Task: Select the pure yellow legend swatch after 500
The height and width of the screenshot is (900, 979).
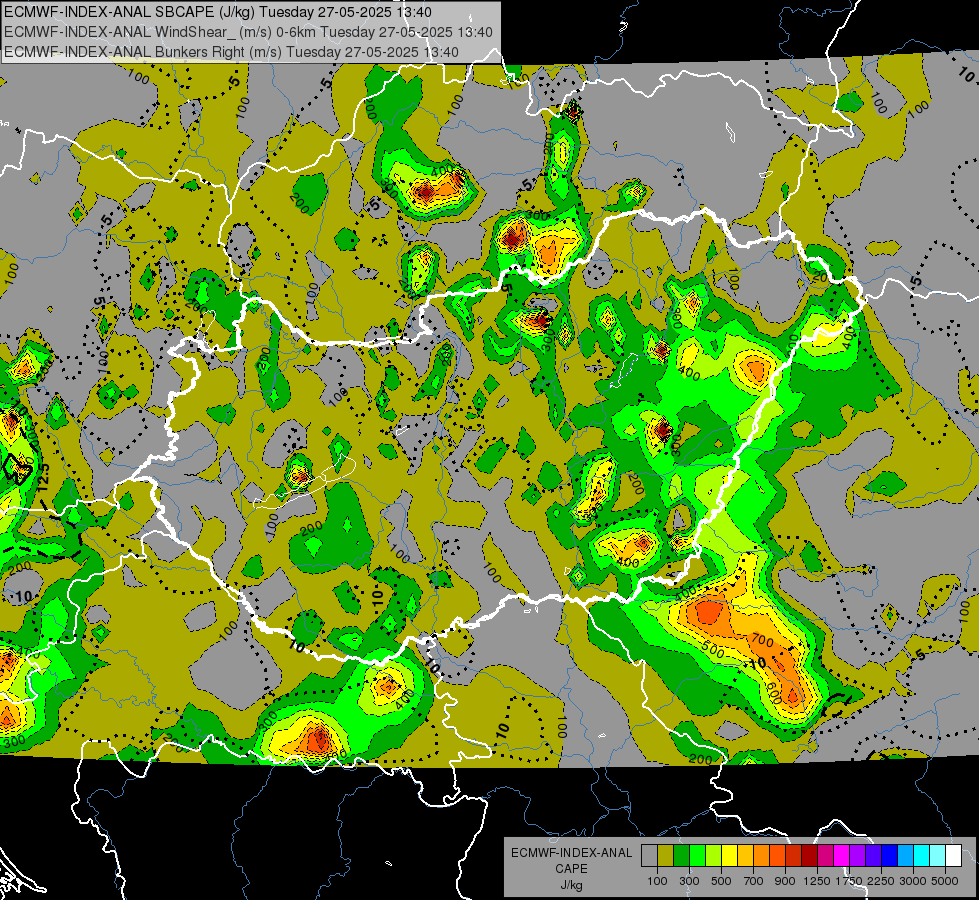Action: point(729,855)
